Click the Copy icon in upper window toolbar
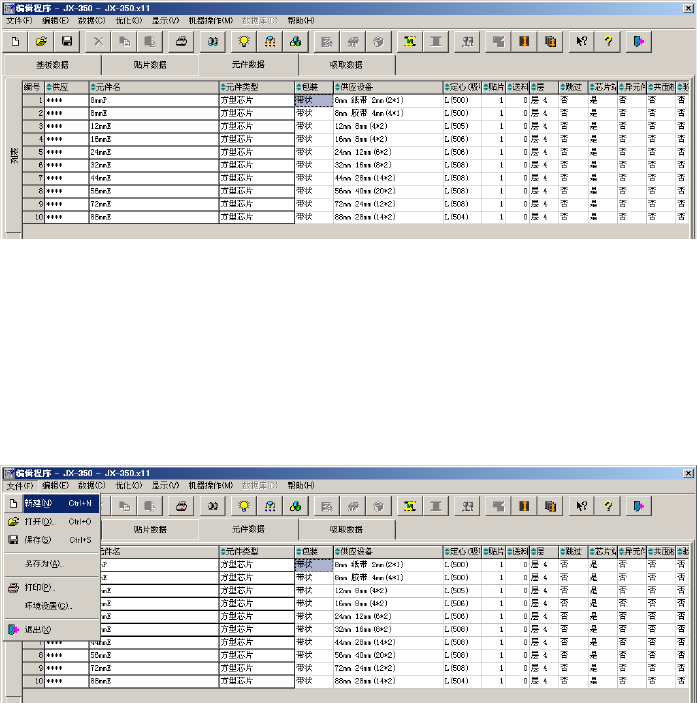The height and width of the screenshot is (703, 697). 124,42
